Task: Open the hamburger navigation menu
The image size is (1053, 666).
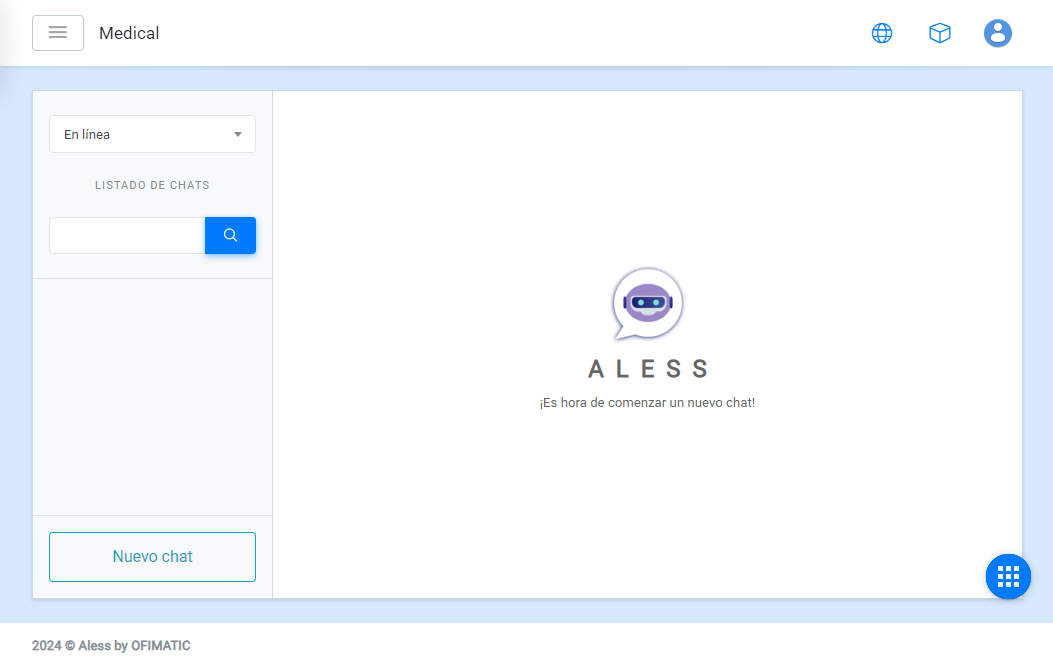Action: pyautogui.click(x=58, y=33)
